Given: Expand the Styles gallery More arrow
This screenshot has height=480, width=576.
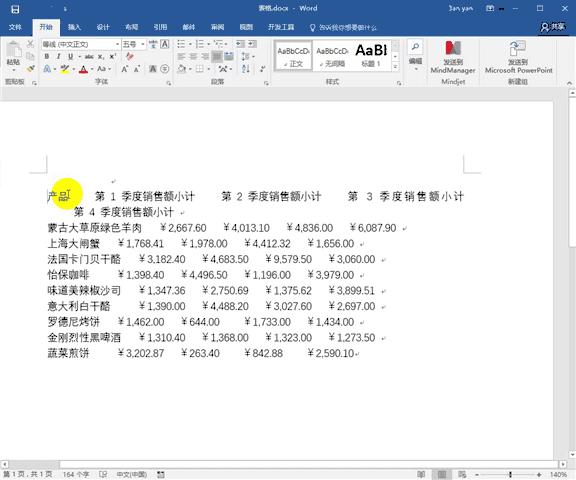Looking at the screenshot, I should 395,67.
